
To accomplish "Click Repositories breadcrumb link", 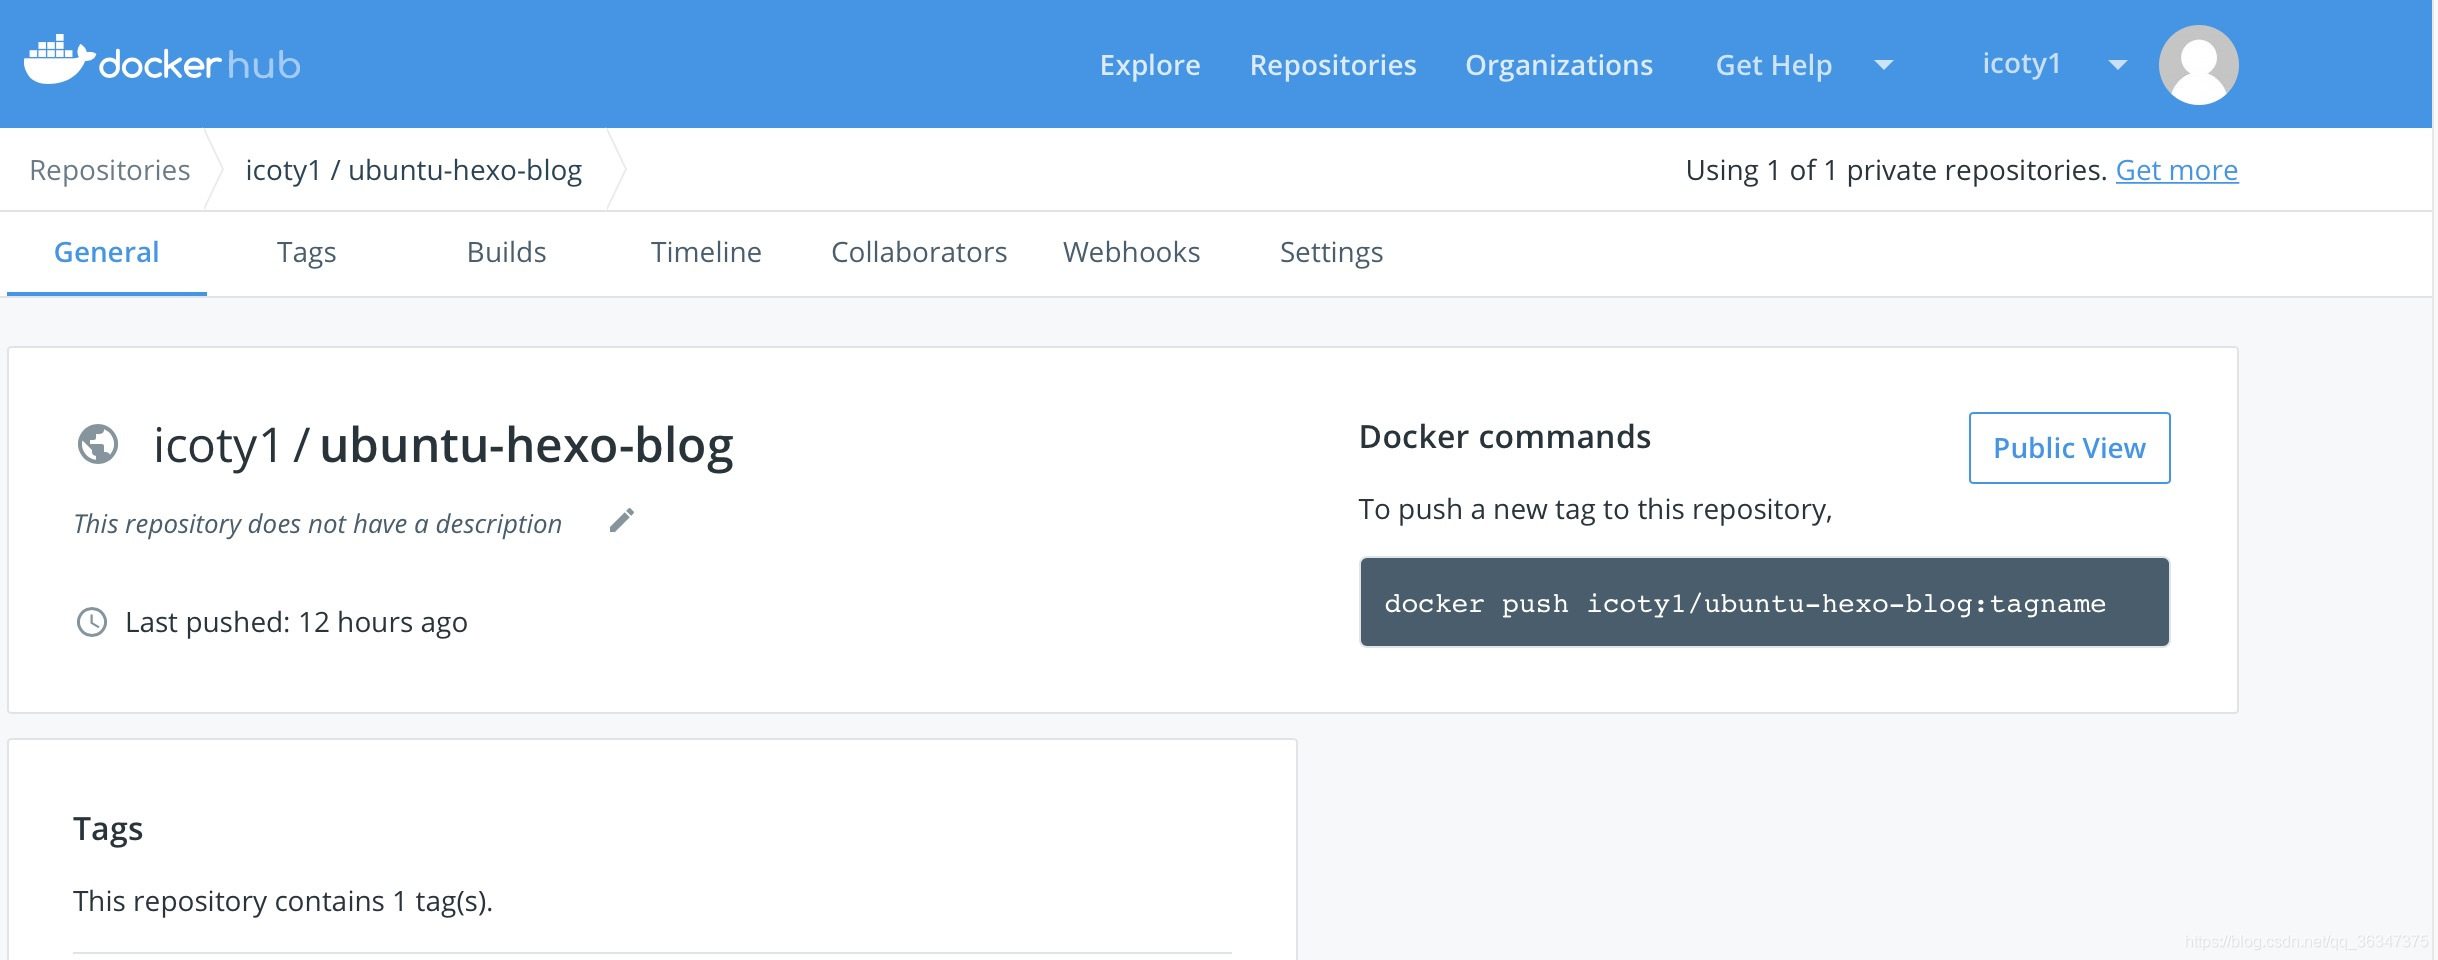I will [110, 170].
